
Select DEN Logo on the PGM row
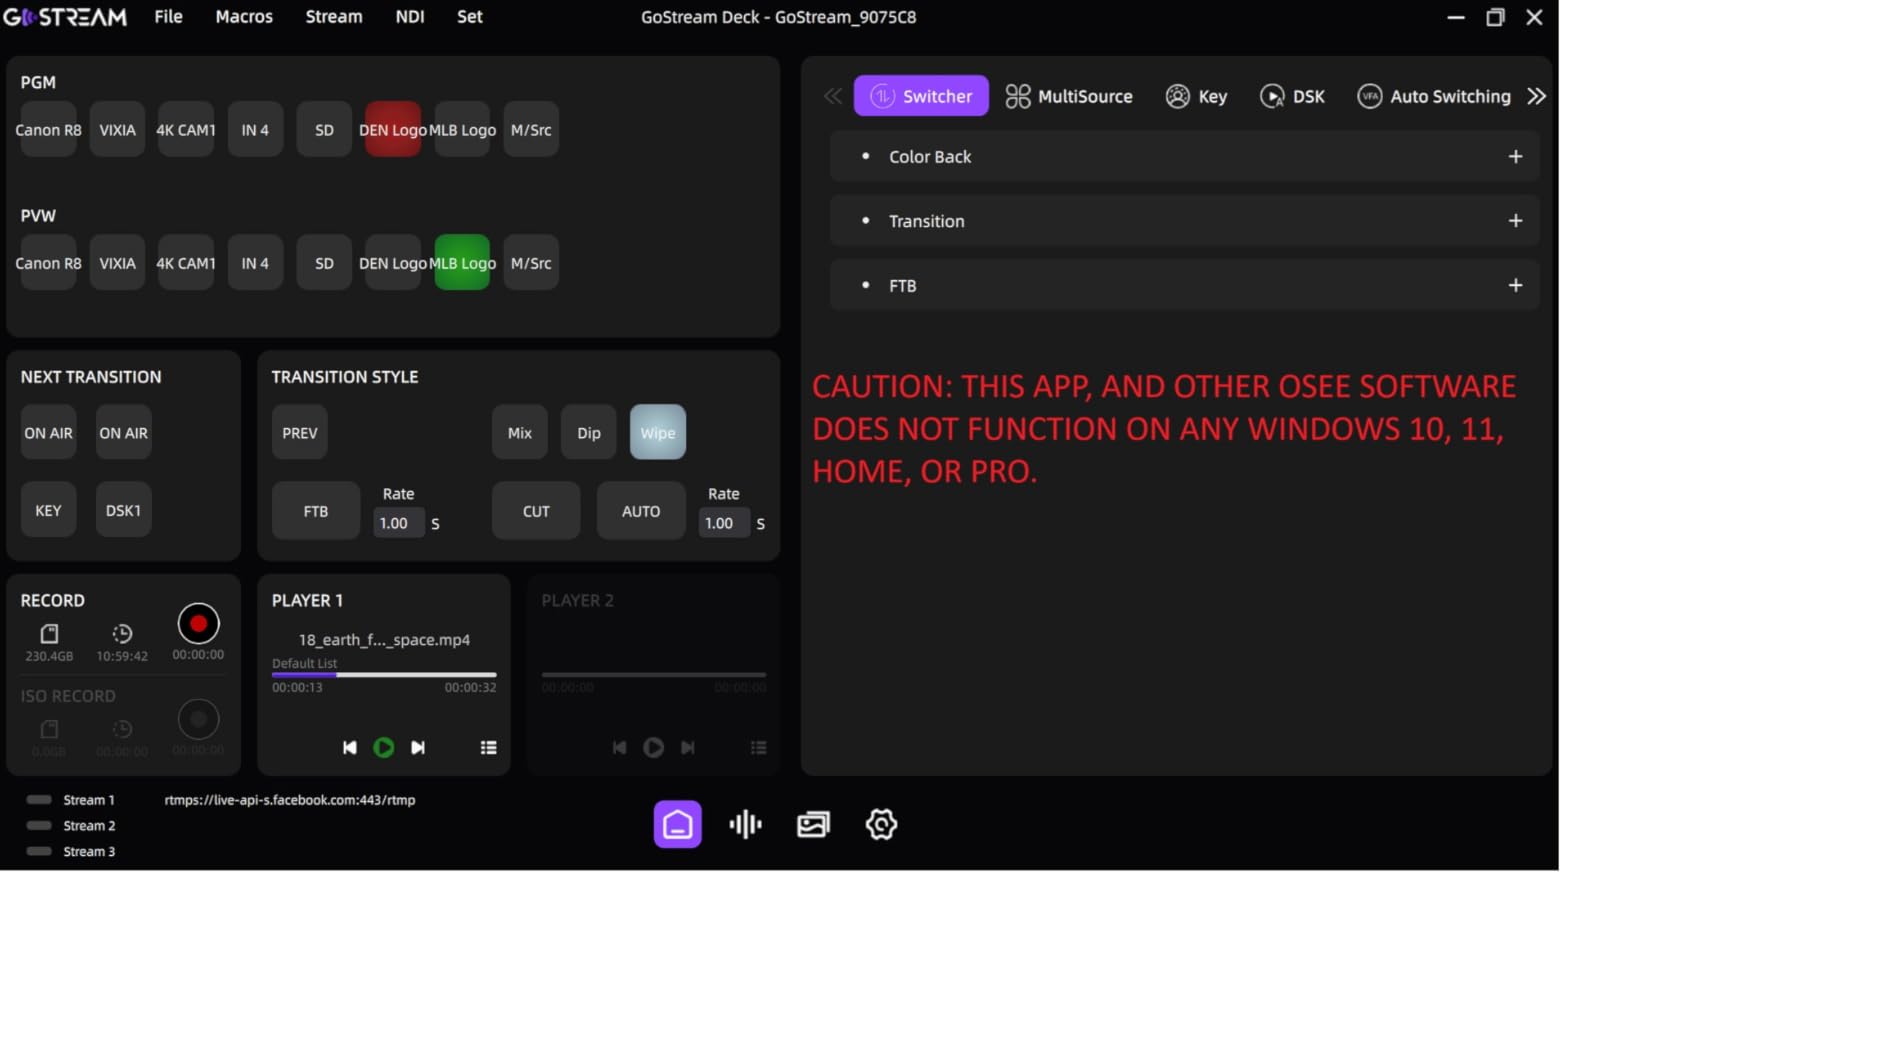coord(393,129)
